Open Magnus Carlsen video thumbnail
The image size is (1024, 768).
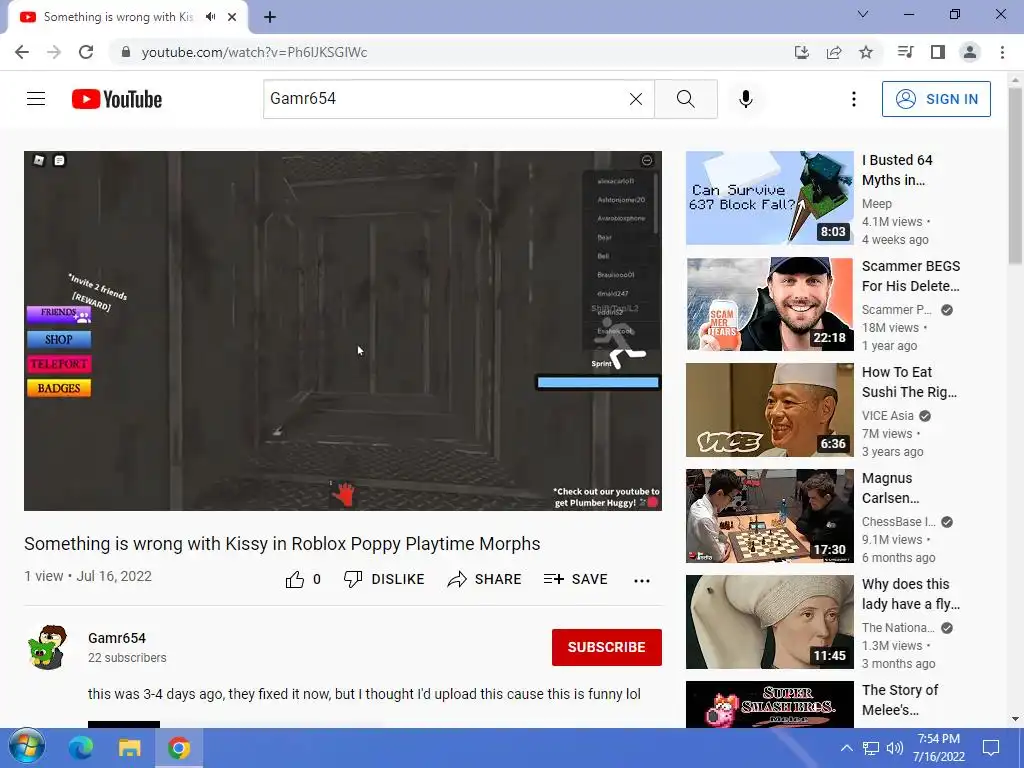click(x=769, y=516)
